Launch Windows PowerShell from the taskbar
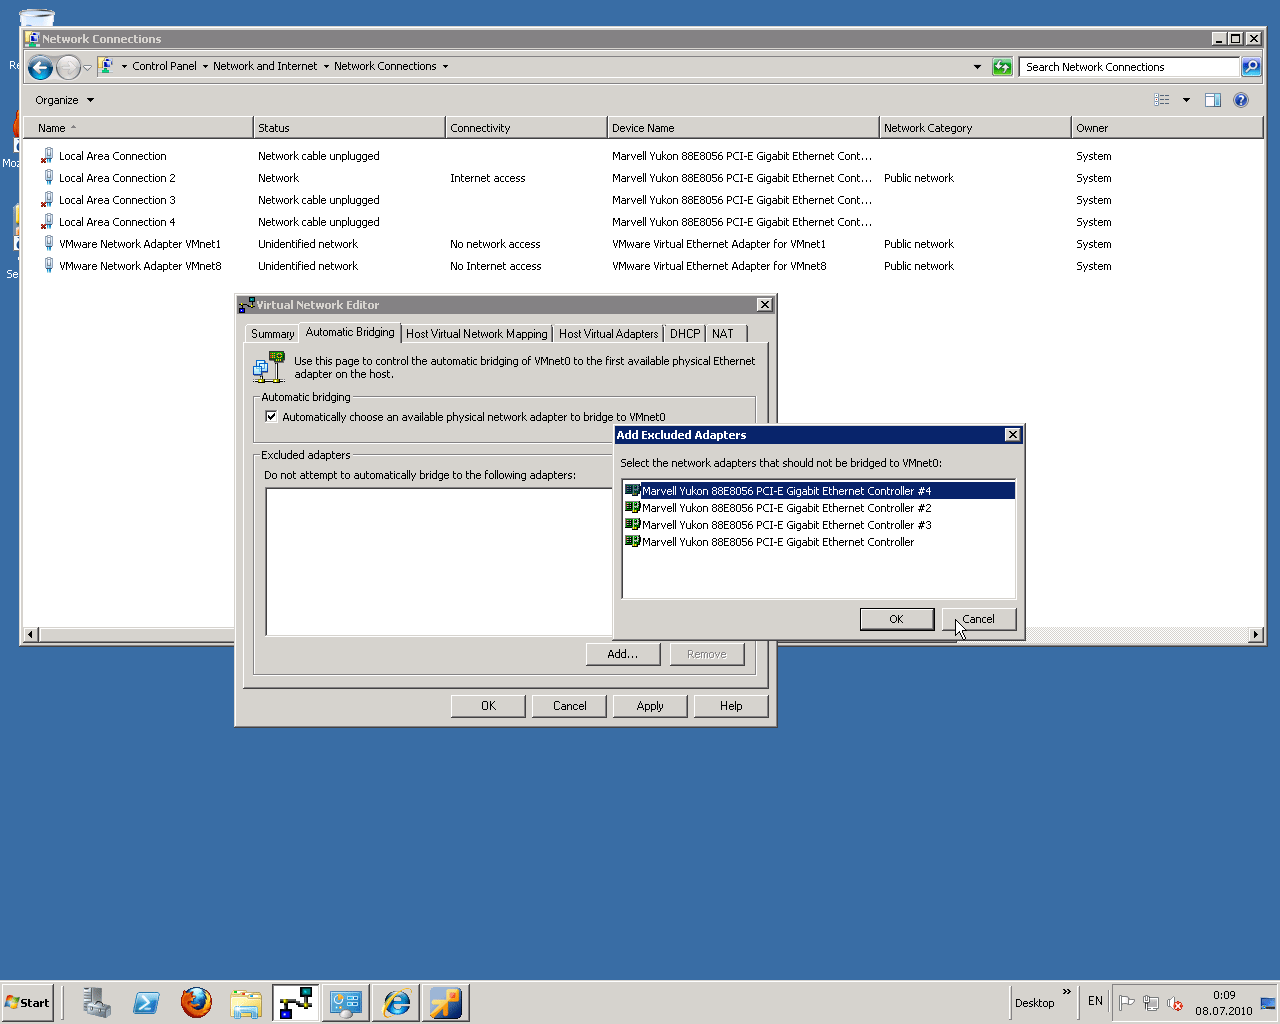1280x1024 pixels. (146, 1002)
